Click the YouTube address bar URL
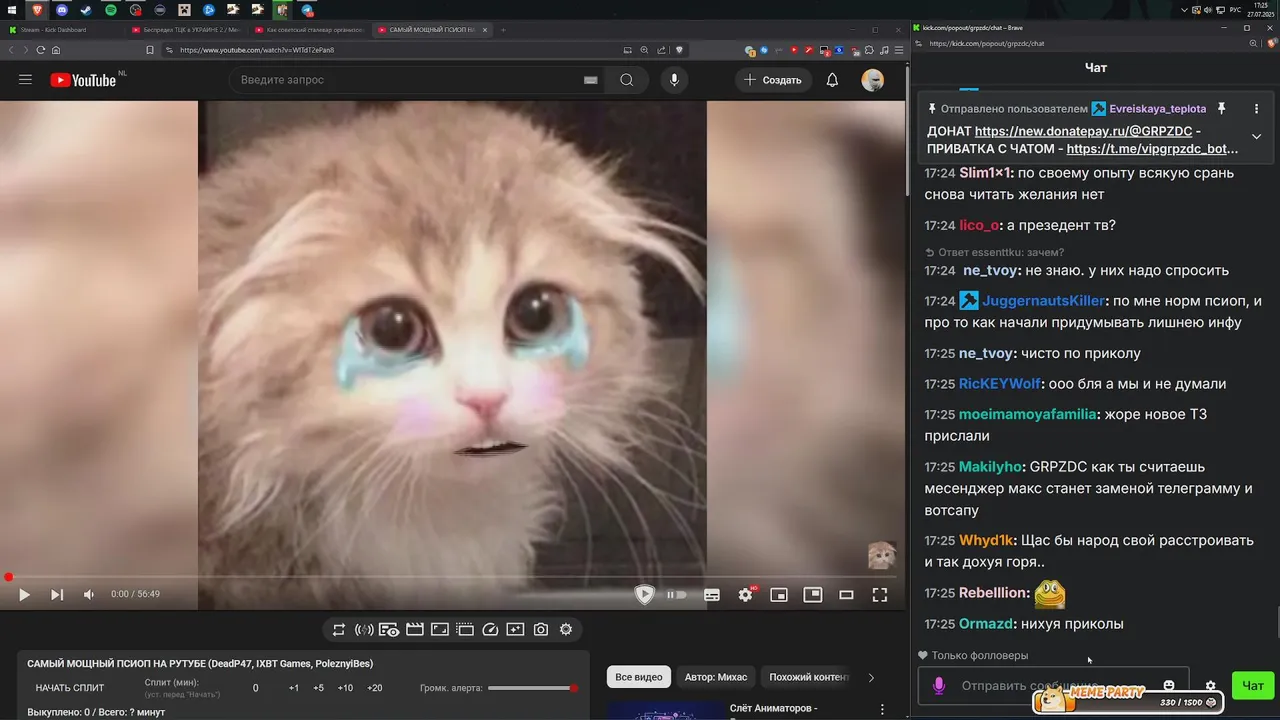 click(x=257, y=50)
